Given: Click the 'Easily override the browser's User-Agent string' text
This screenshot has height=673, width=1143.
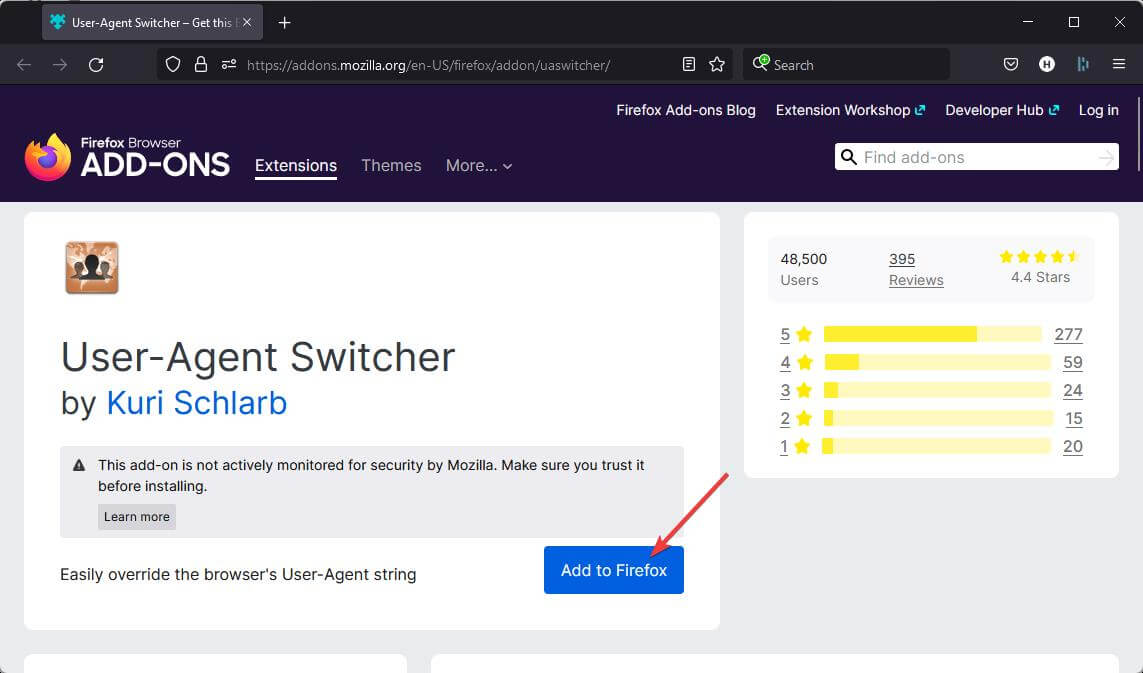Looking at the screenshot, I should [x=238, y=575].
